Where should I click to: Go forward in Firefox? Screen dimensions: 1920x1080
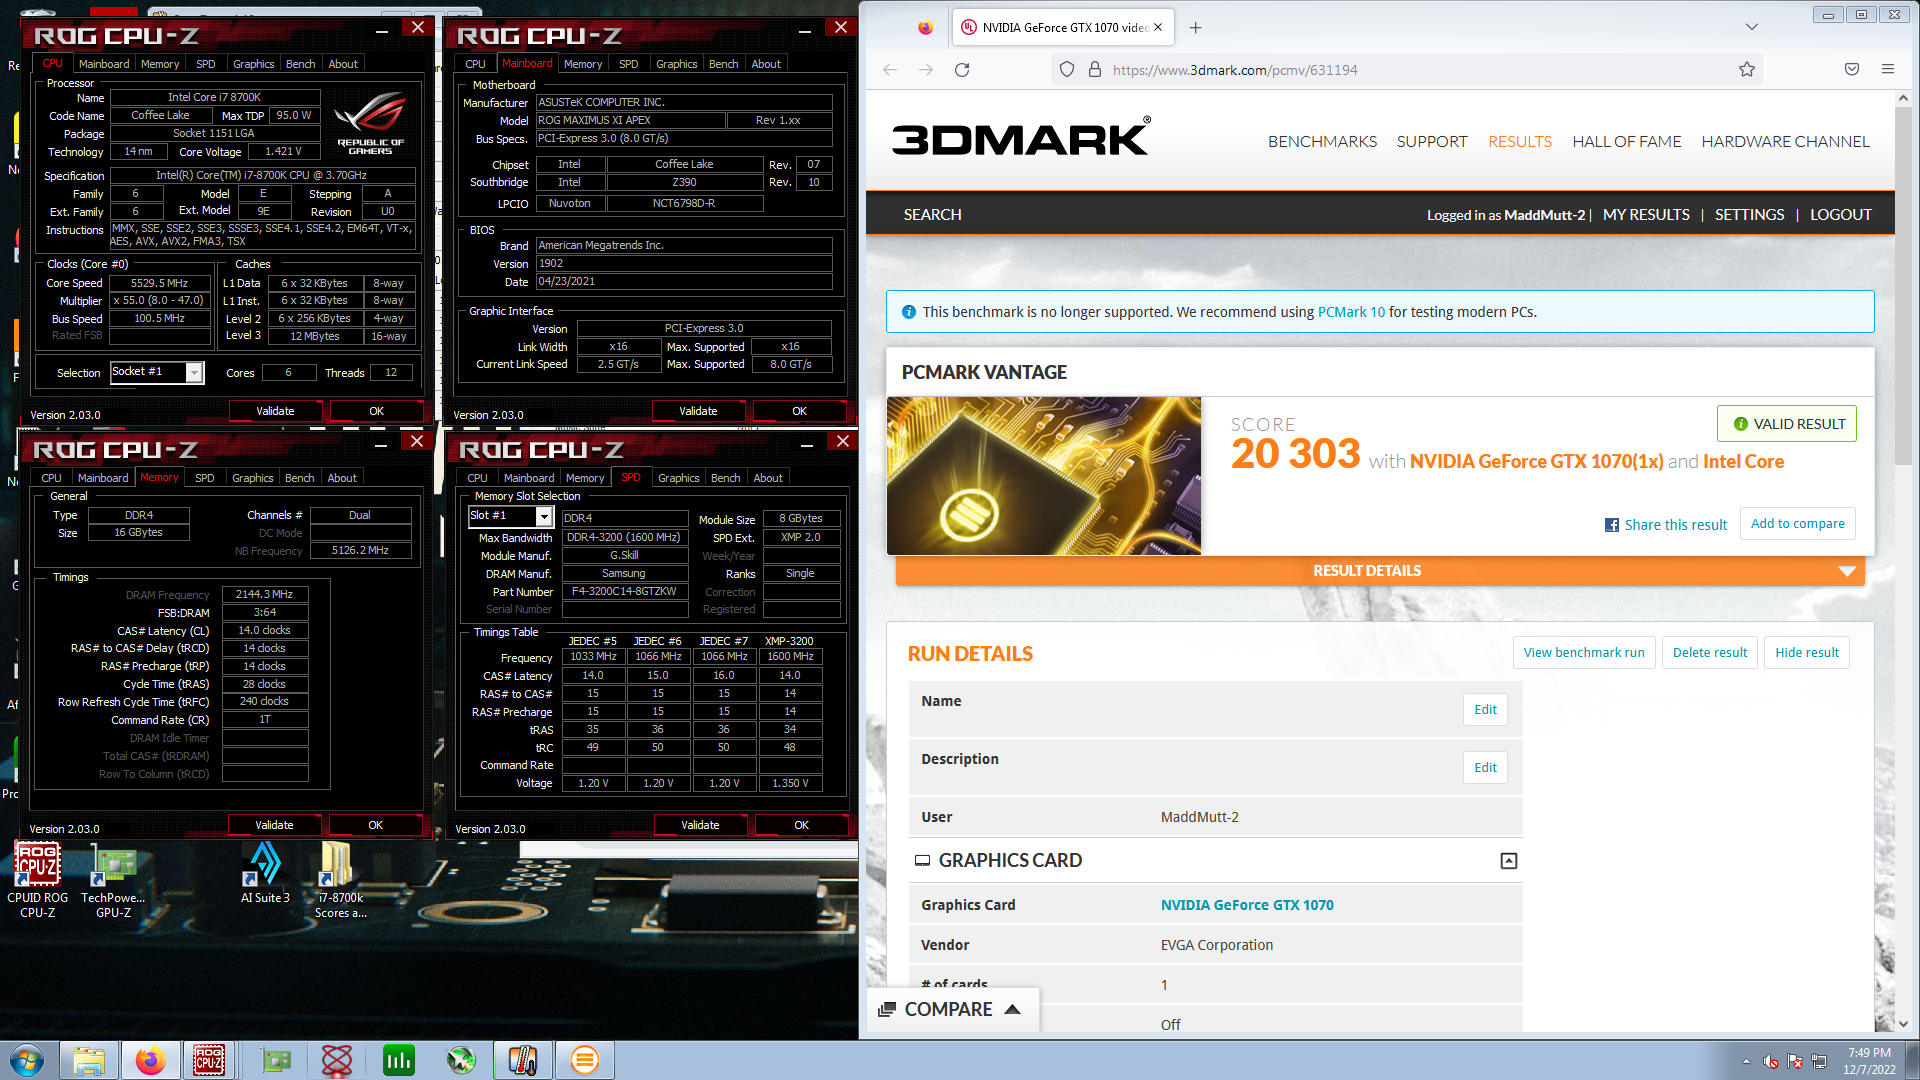pyautogui.click(x=926, y=69)
